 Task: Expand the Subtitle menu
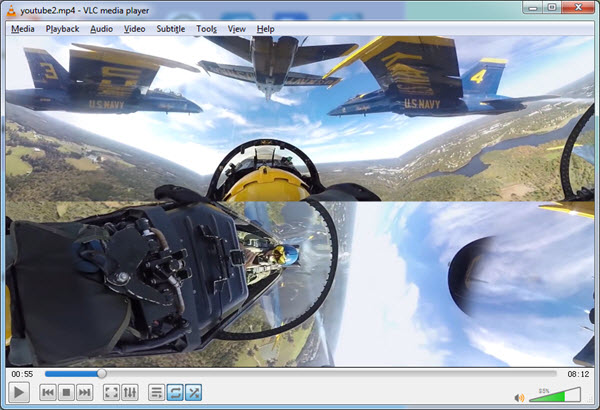[170, 29]
